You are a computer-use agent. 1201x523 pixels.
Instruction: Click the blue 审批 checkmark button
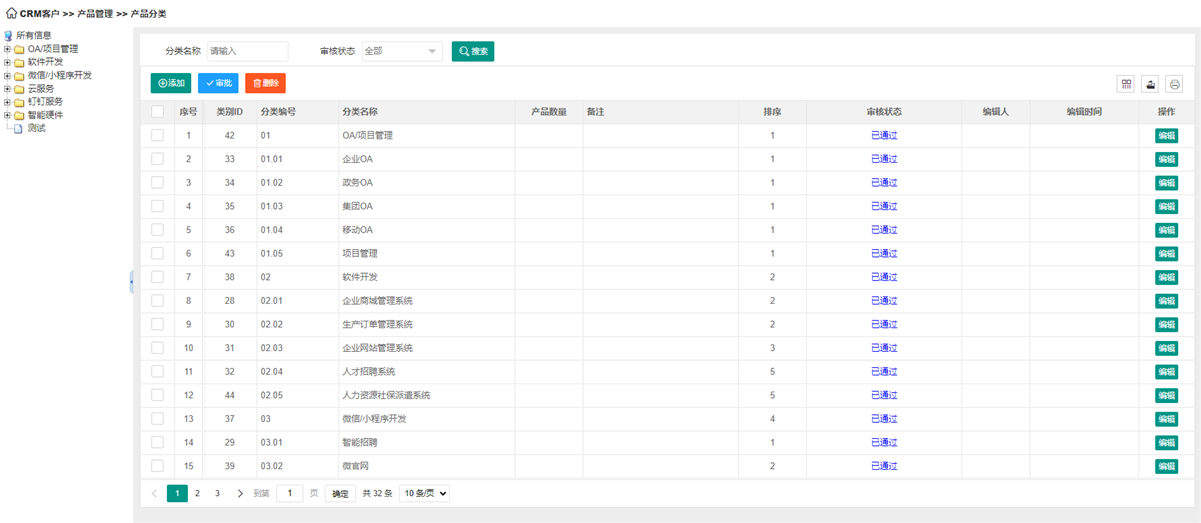218,83
